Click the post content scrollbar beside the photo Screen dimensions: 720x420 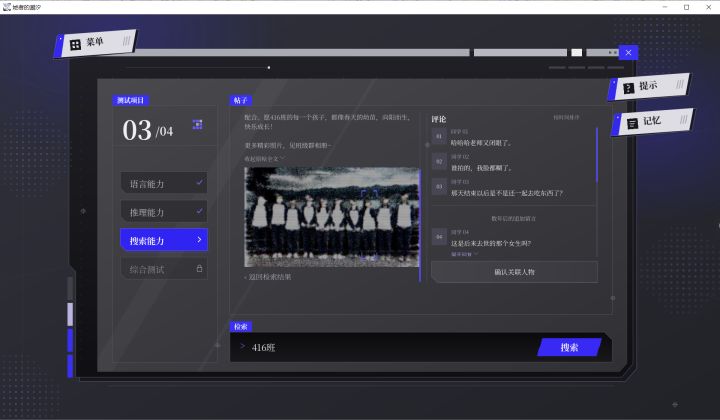[420, 224]
